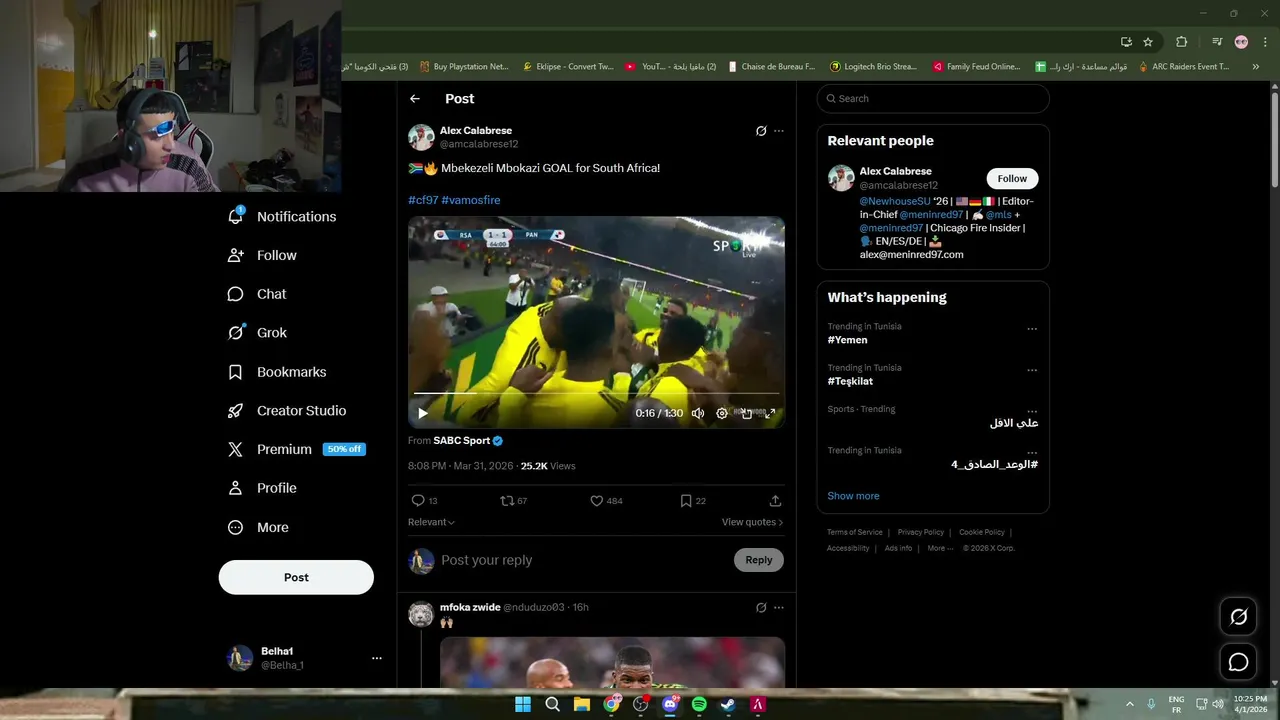The height and width of the screenshot is (720, 1280).
Task: Open Chrome extensions puzzle icon
Action: coord(1181,42)
